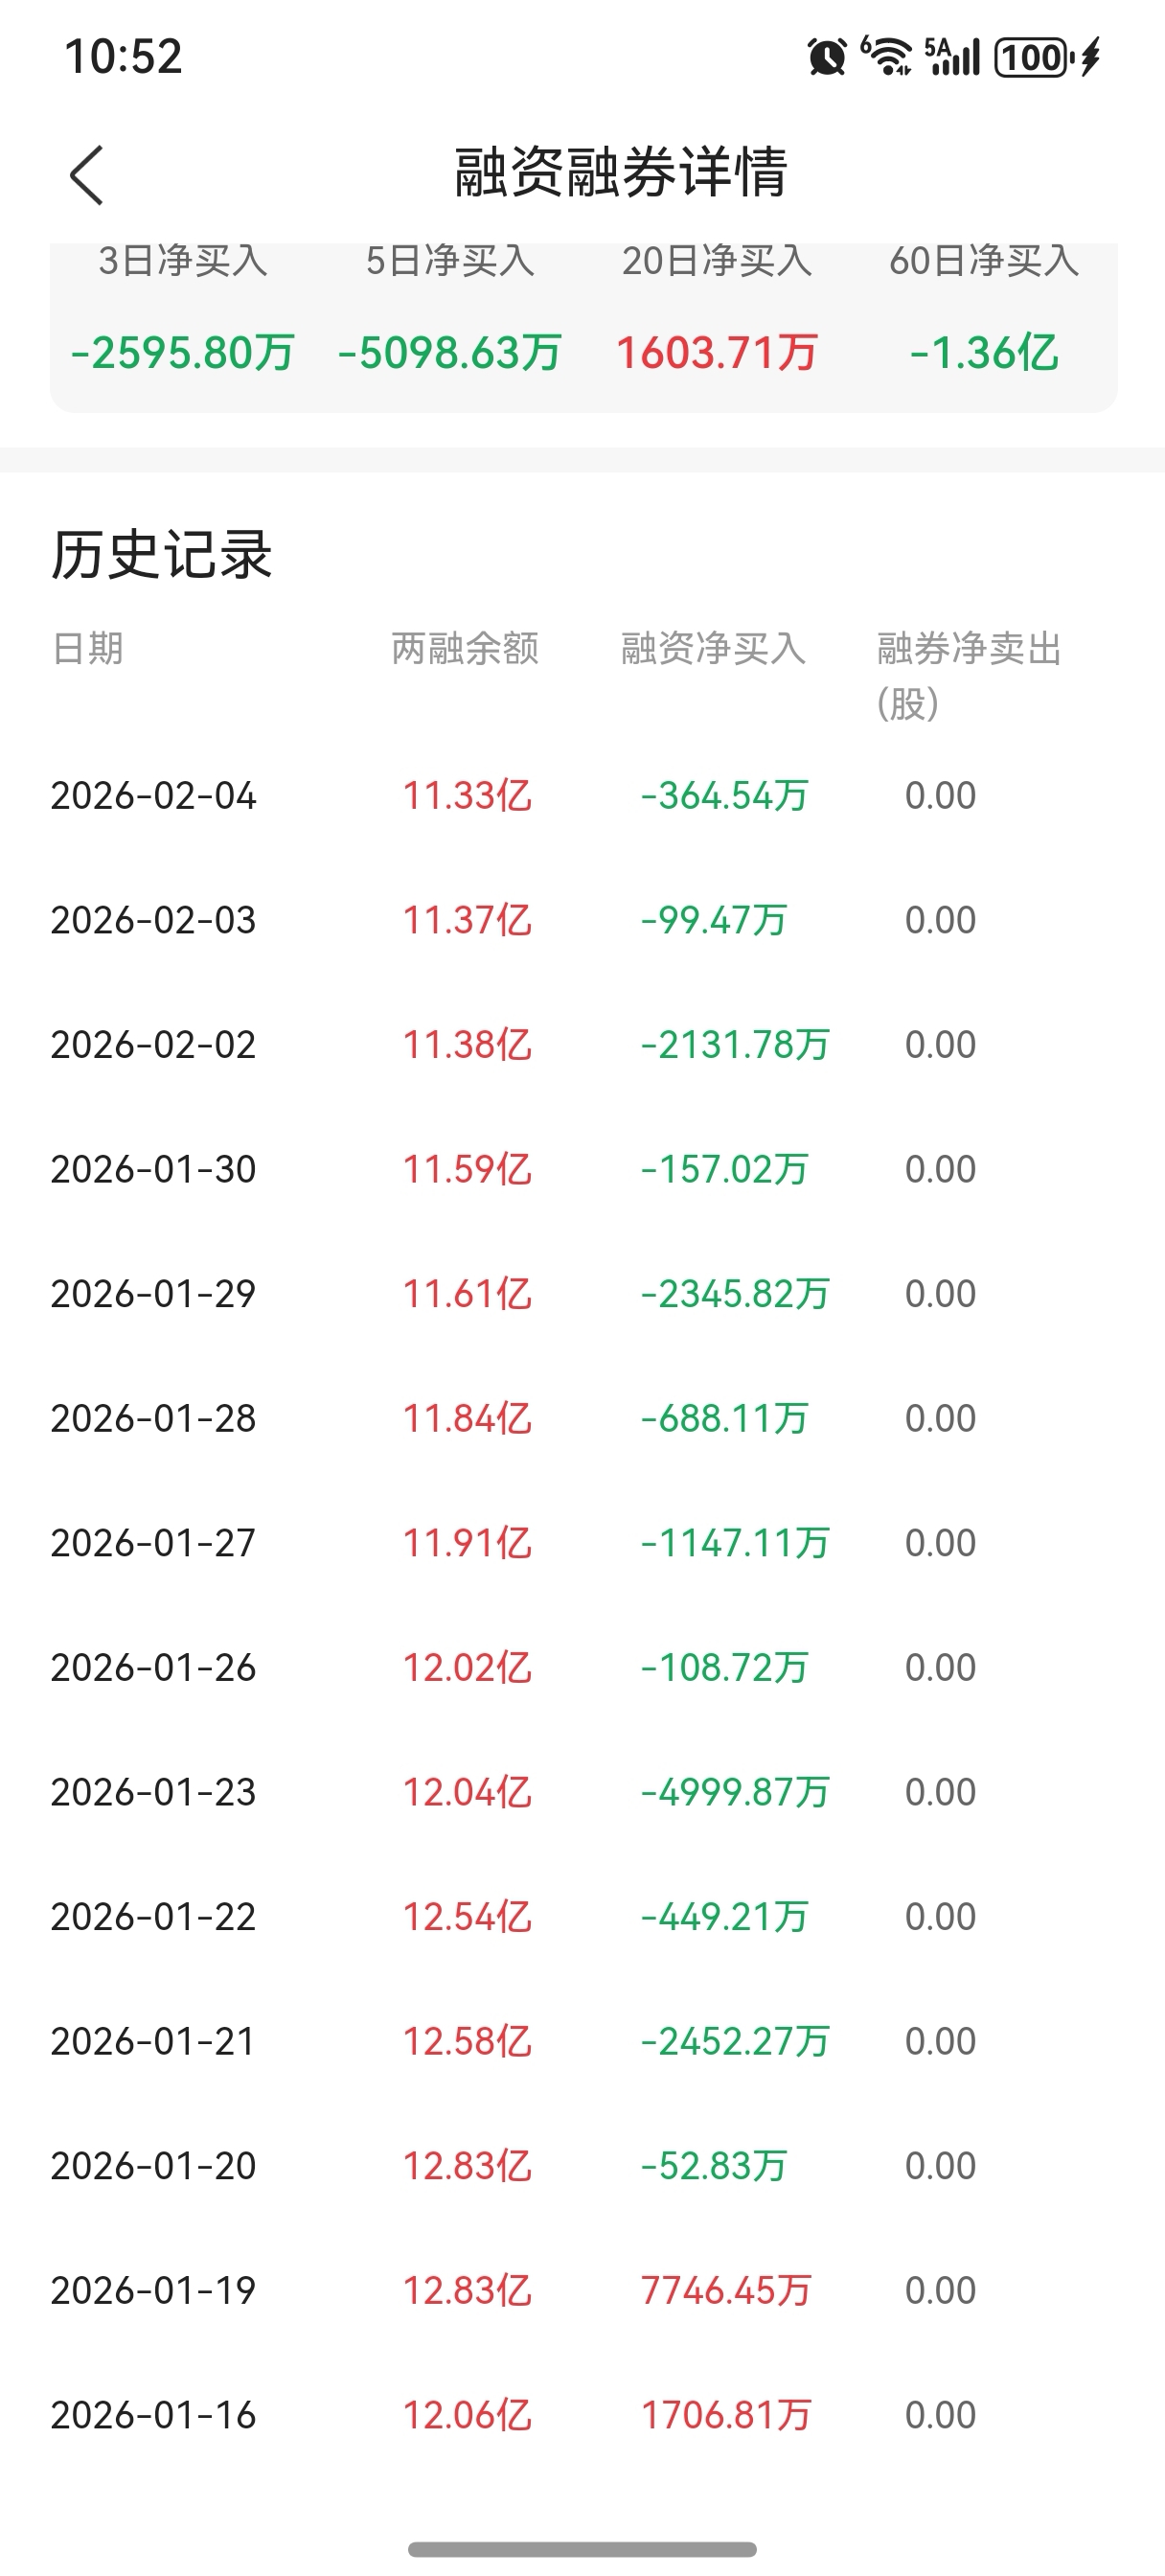
Task: Select the 3日净买入 summary value
Action: pyautogui.click(x=183, y=353)
